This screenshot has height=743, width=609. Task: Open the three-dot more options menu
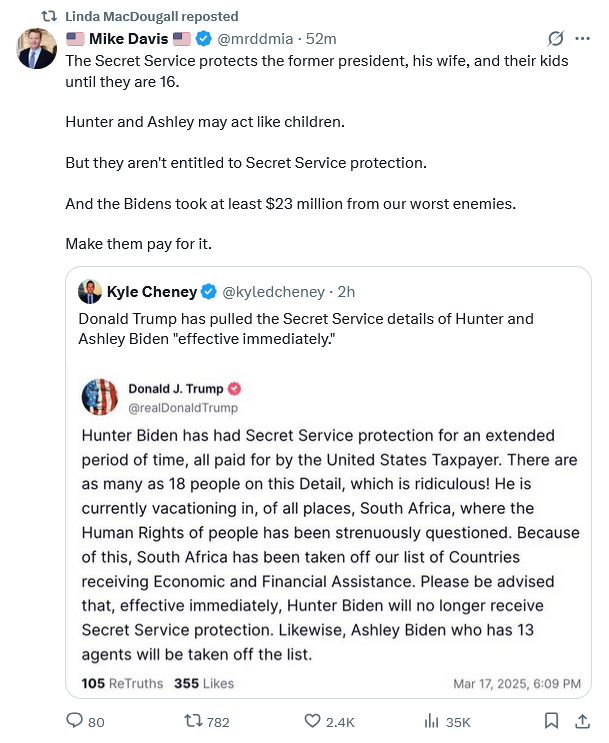pos(584,39)
